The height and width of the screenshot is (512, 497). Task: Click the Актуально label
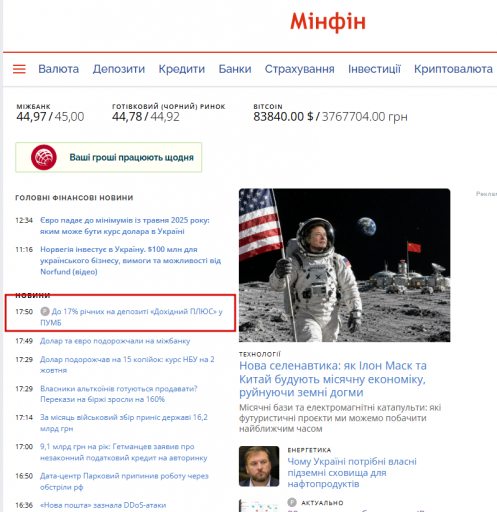coord(322,503)
